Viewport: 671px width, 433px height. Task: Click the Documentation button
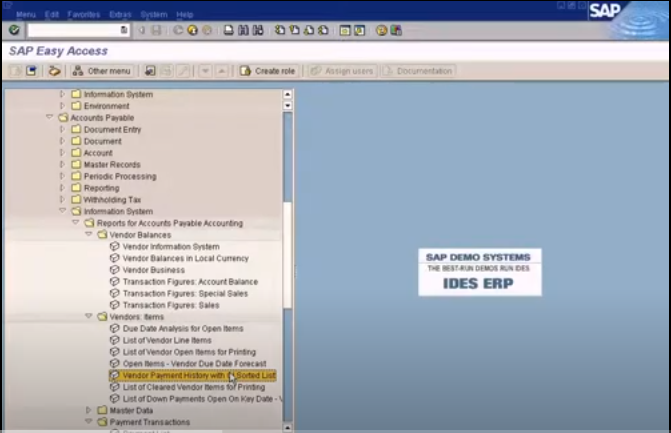coord(418,71)
